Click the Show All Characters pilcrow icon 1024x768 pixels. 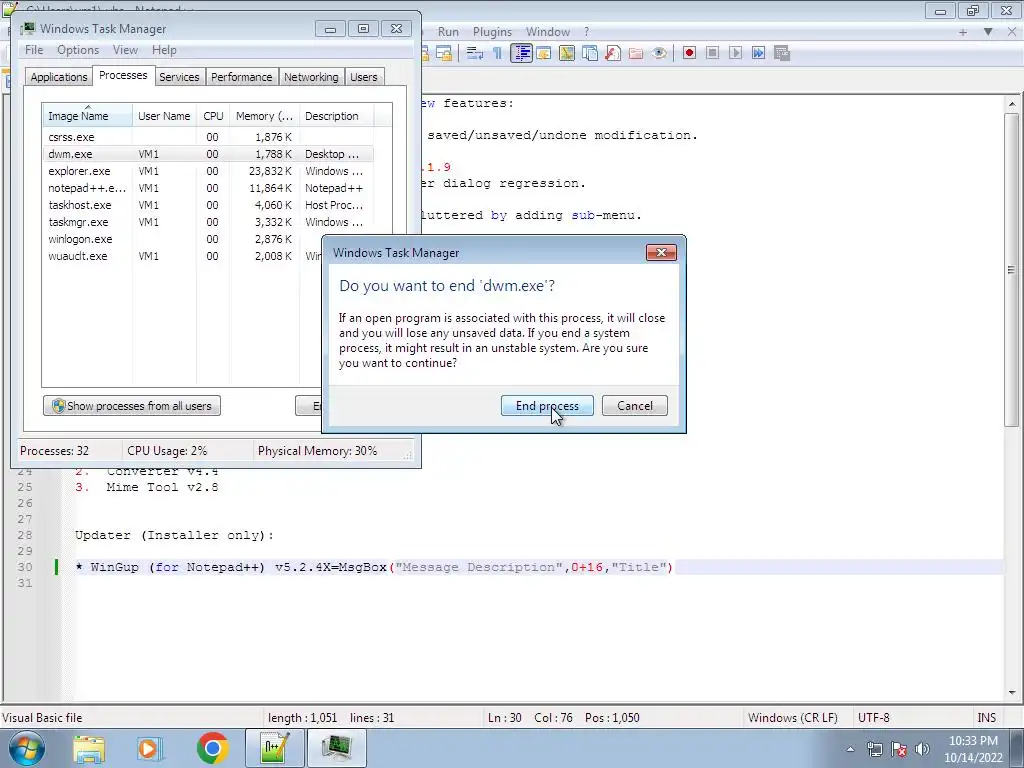click(x=498, y=54)
